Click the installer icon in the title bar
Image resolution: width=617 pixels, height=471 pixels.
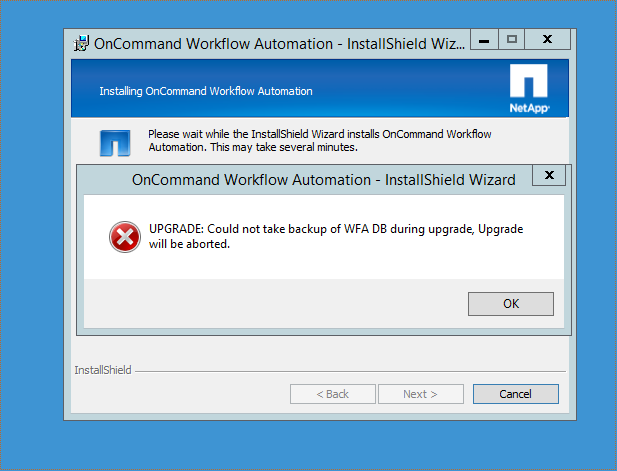(80, 43)
